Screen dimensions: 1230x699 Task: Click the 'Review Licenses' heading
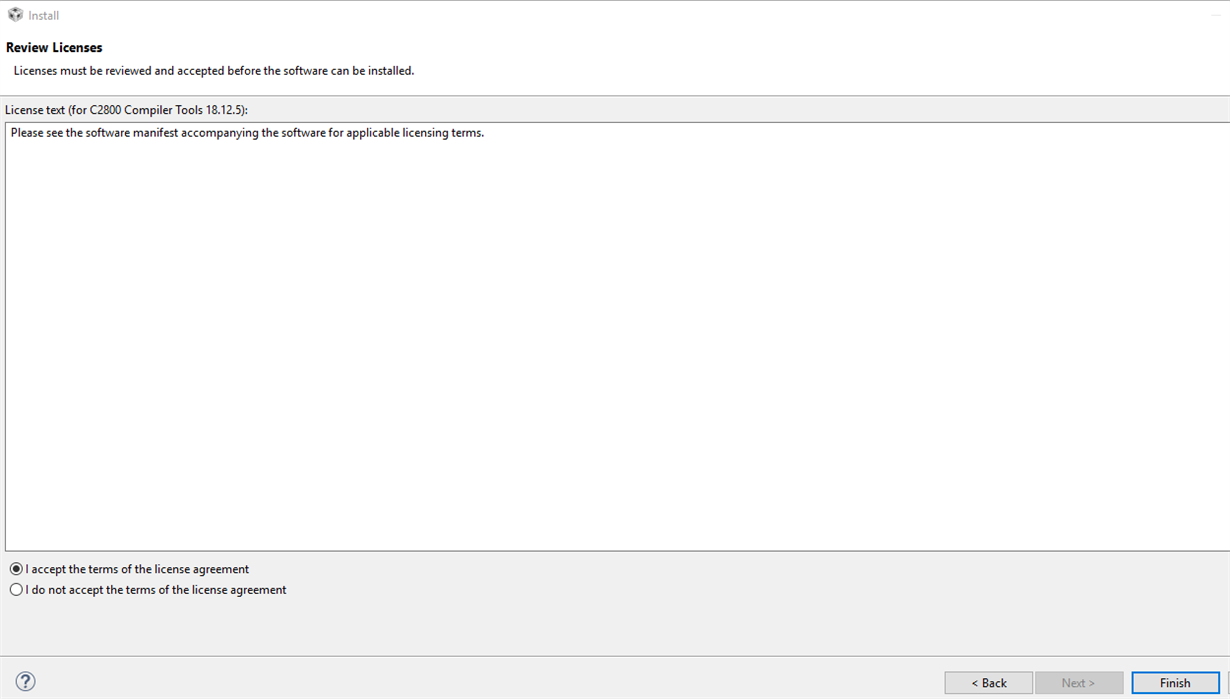(54, 47)
